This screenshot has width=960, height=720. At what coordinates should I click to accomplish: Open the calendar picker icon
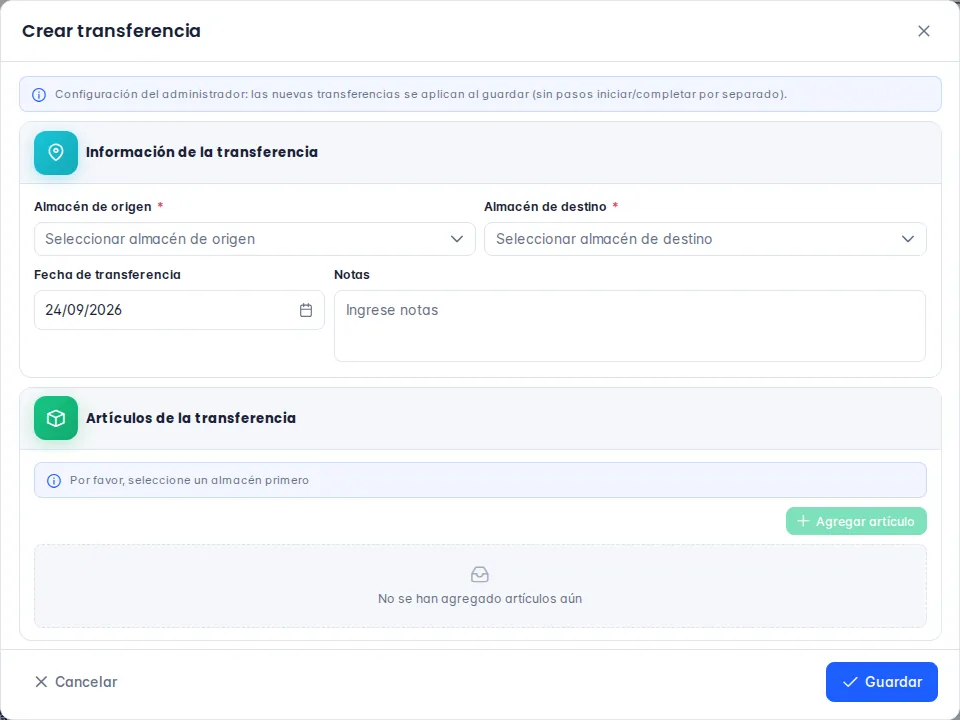coord(306,310)
